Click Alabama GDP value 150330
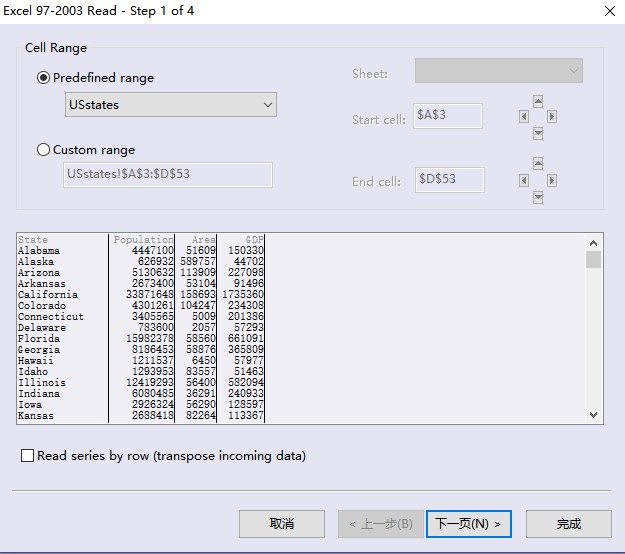625x554 pixels. pos(246,250)
